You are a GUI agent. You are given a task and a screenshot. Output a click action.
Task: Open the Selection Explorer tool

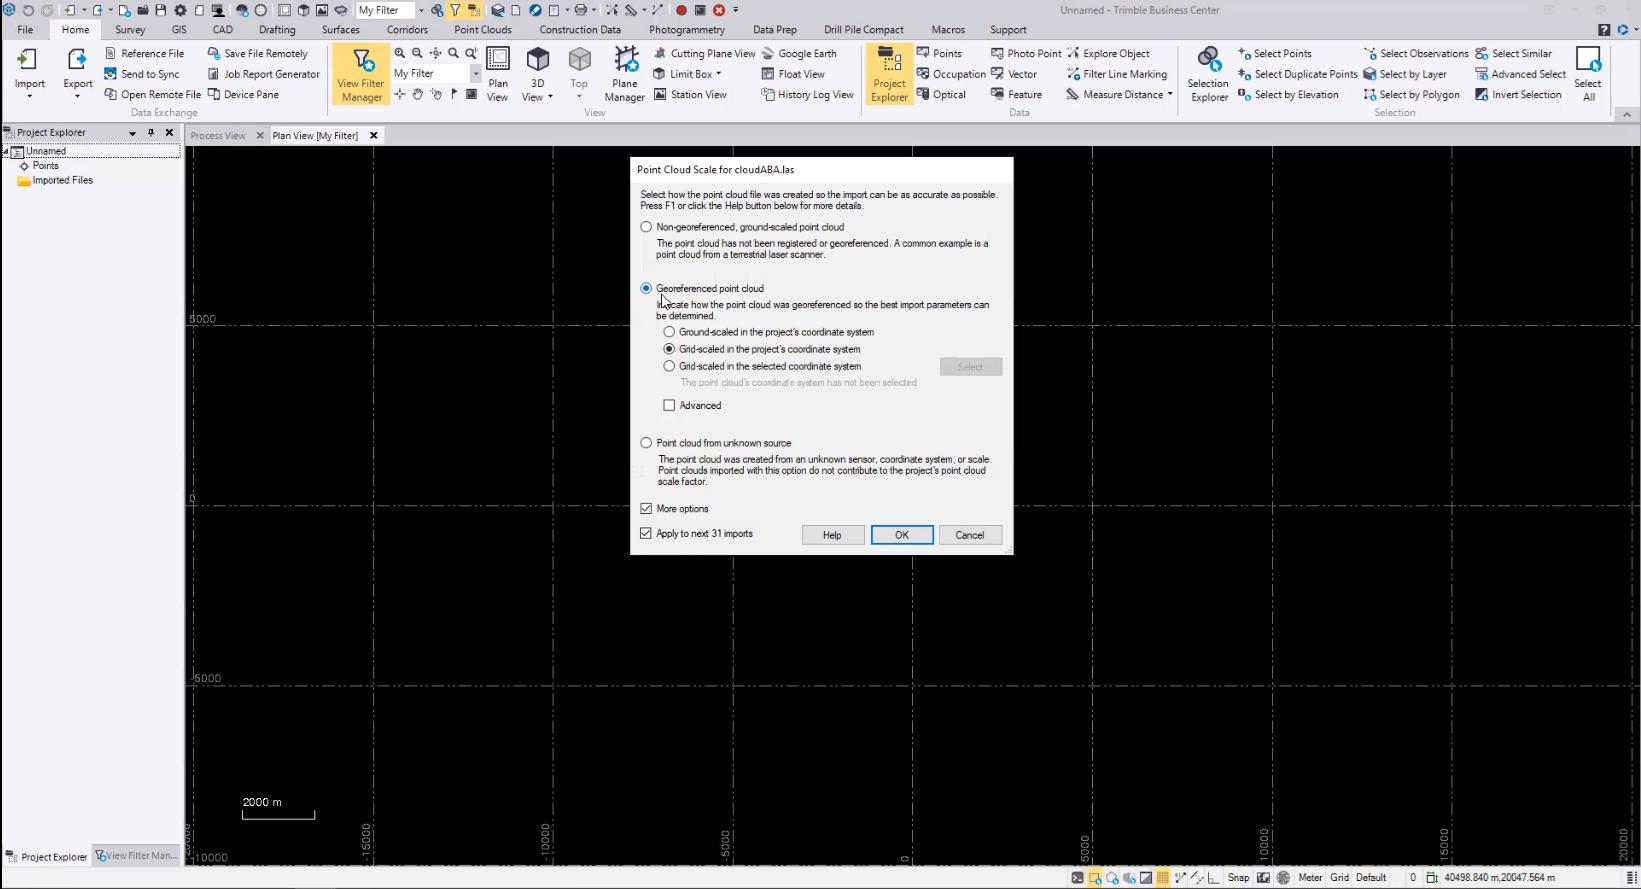click(x=1208, y=75)
